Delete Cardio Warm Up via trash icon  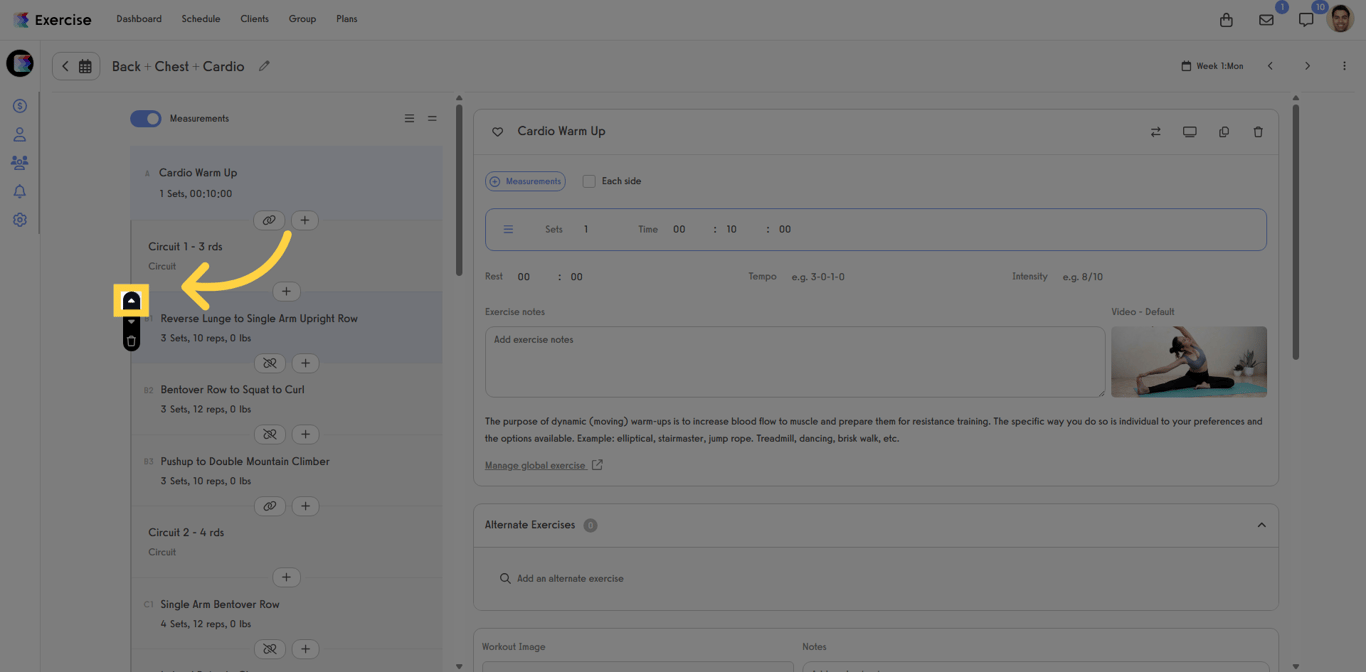tap(1258, 132)
